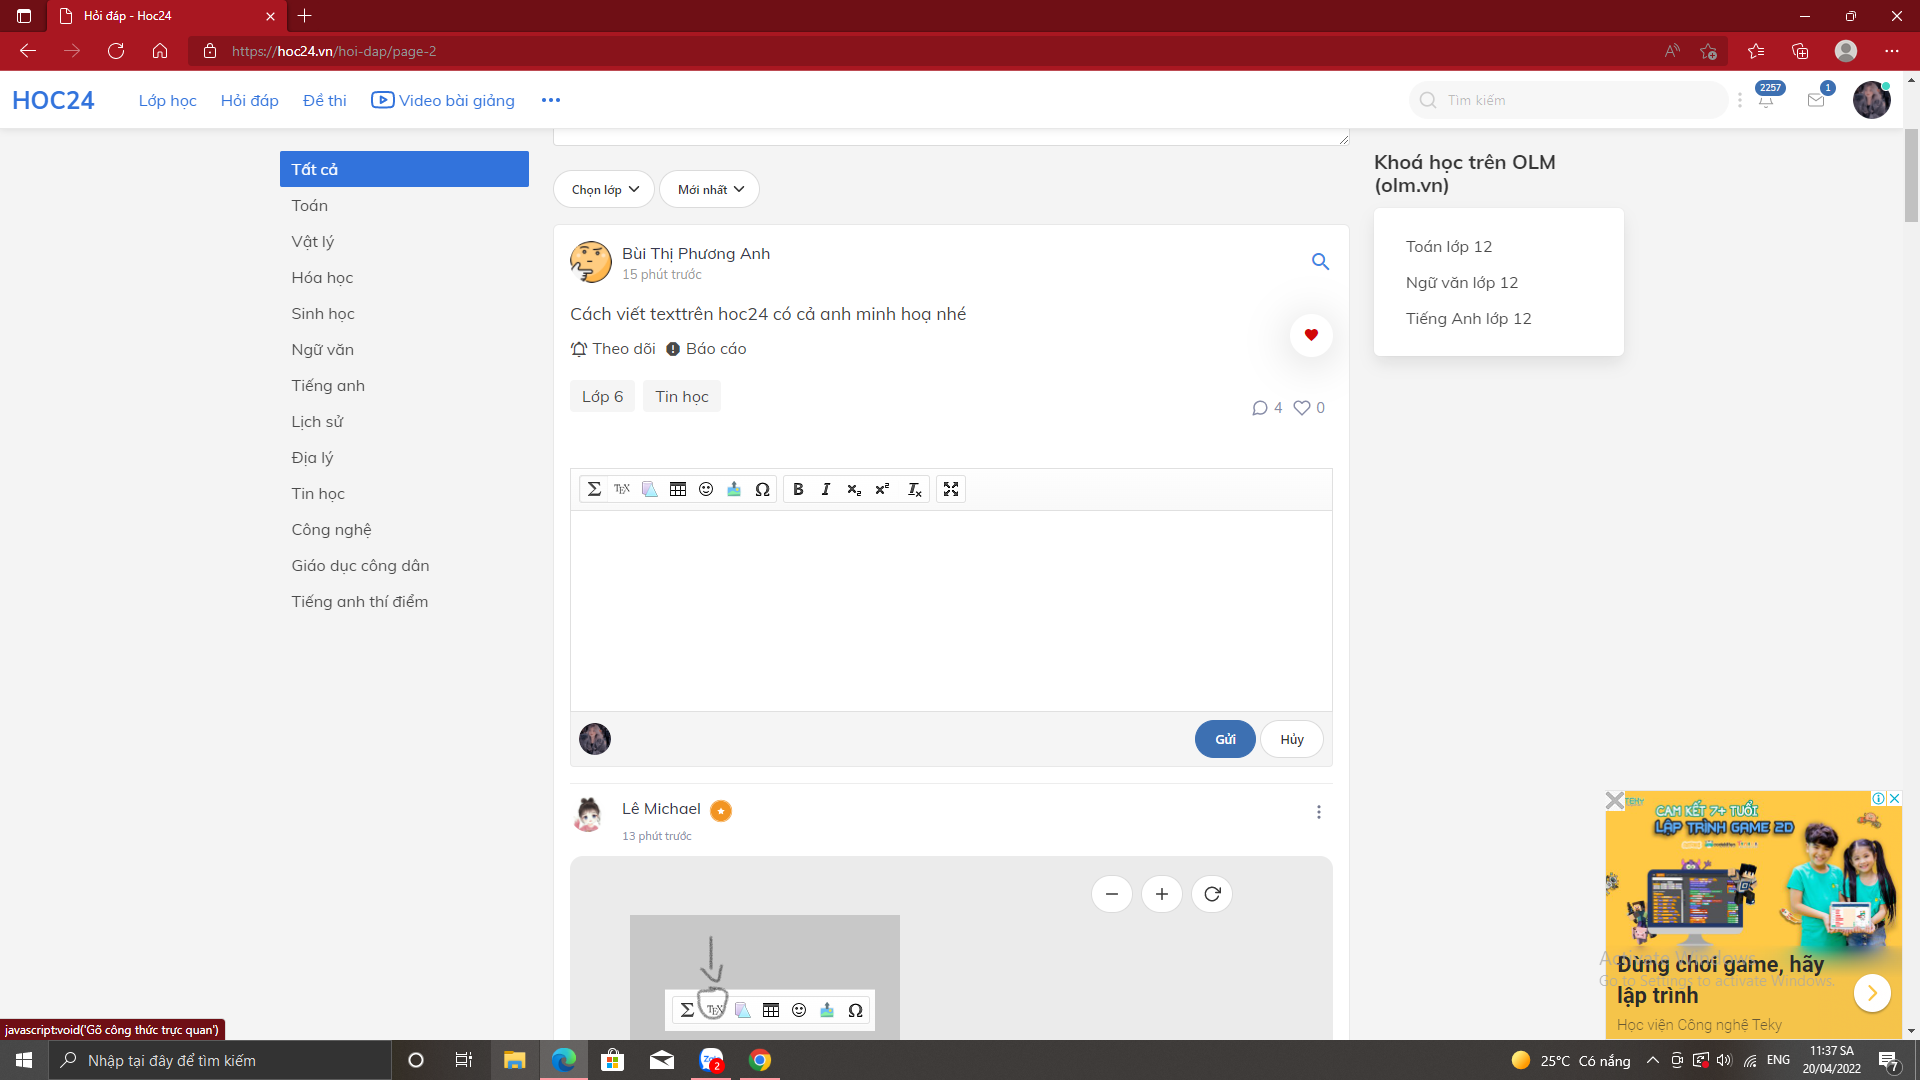
Task: Click the Lớp 6 tag
Action: click(602, 396)
